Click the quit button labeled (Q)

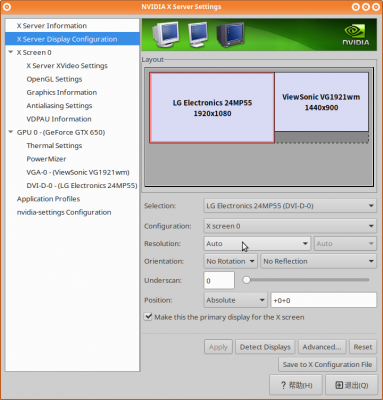pyautogui.click(x=352, y=385)
